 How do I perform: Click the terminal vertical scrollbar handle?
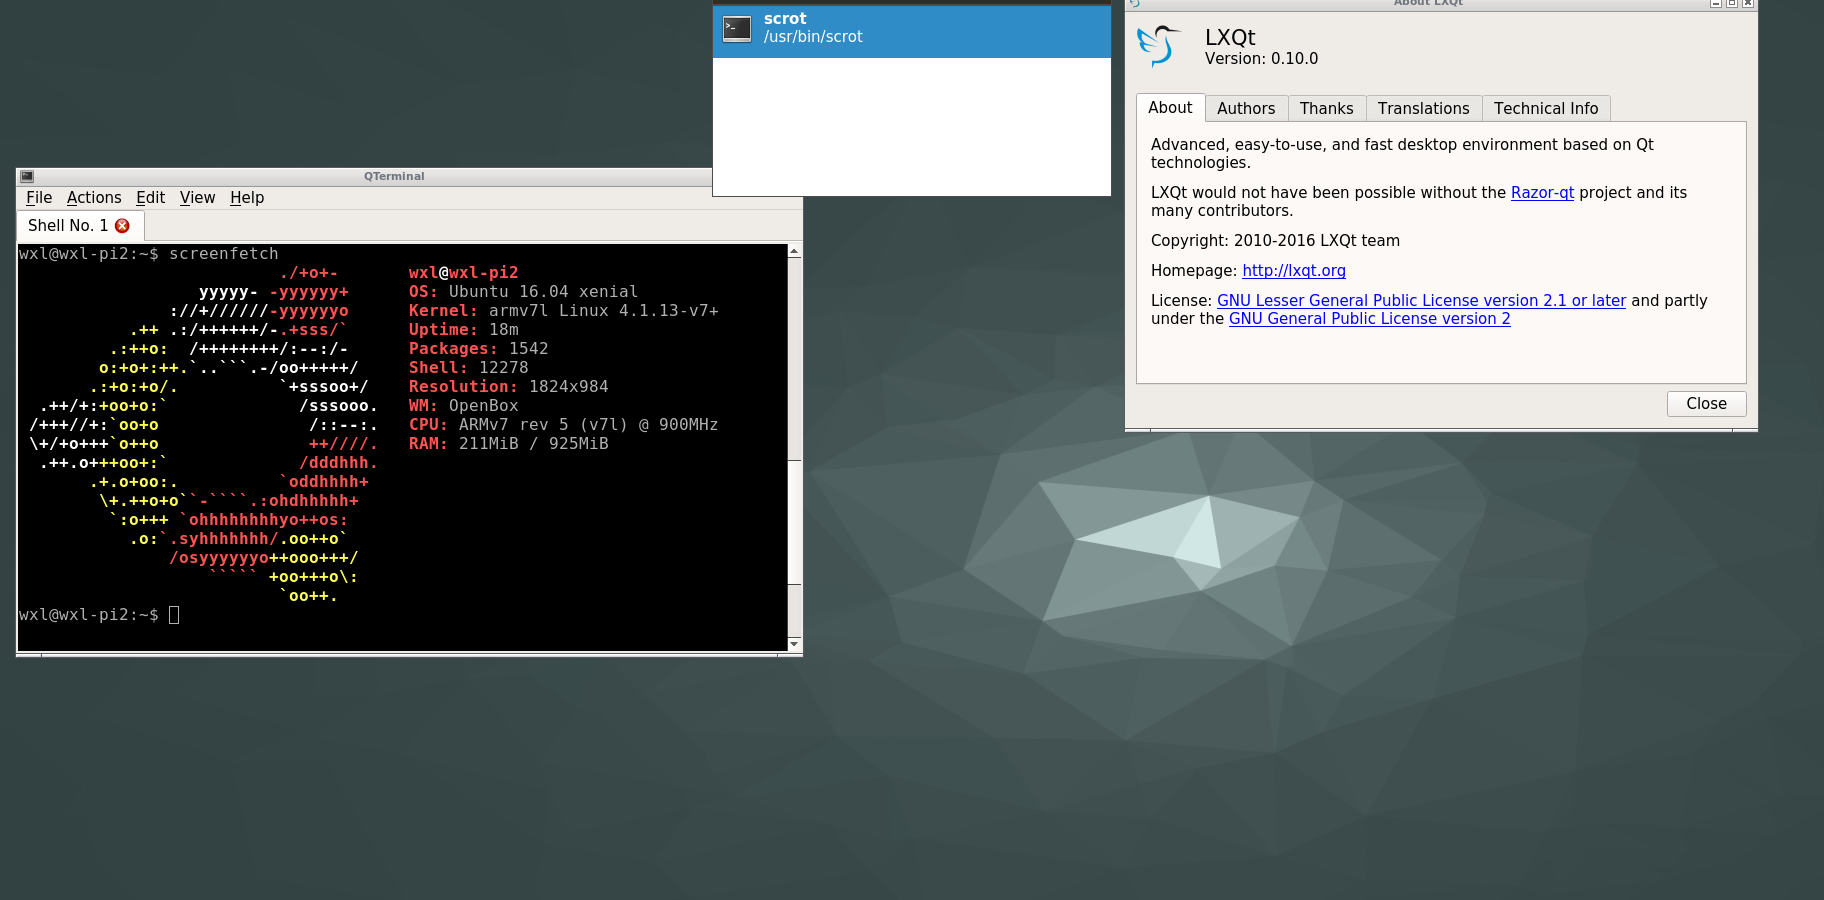click(x=794, y=523)
